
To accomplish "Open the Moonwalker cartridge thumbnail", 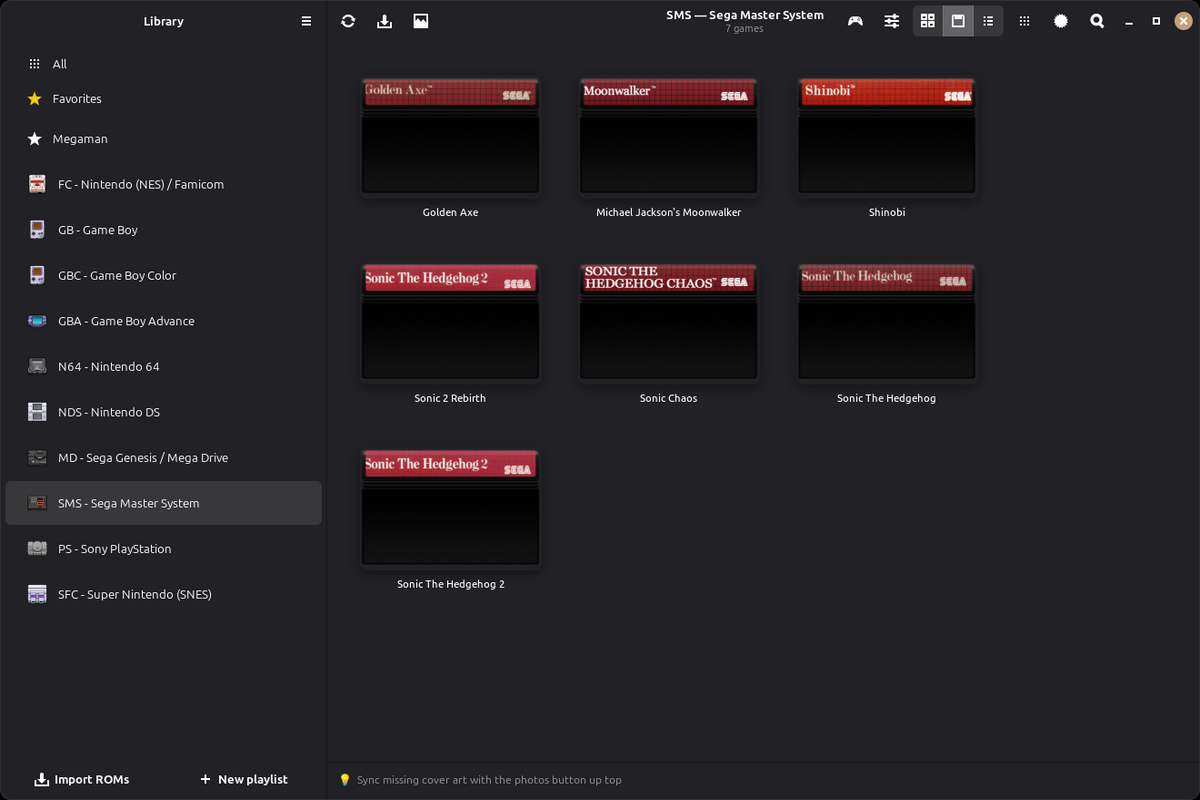I will pyautogui.click(x=669, y=137).
